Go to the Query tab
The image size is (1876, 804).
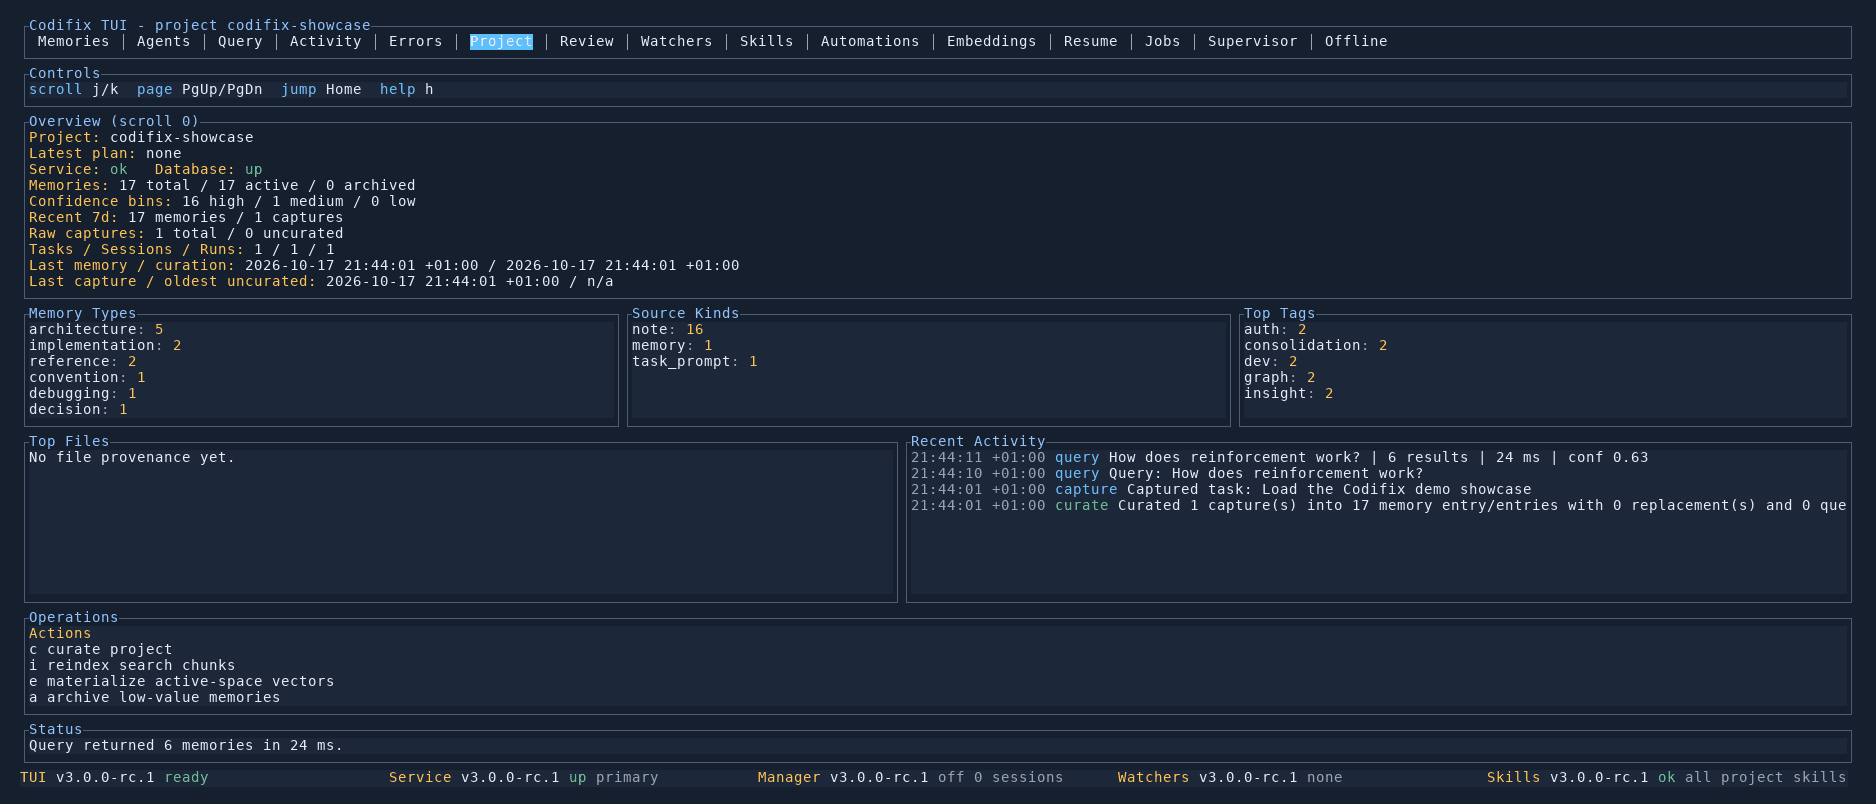click(x=240, y=41)
